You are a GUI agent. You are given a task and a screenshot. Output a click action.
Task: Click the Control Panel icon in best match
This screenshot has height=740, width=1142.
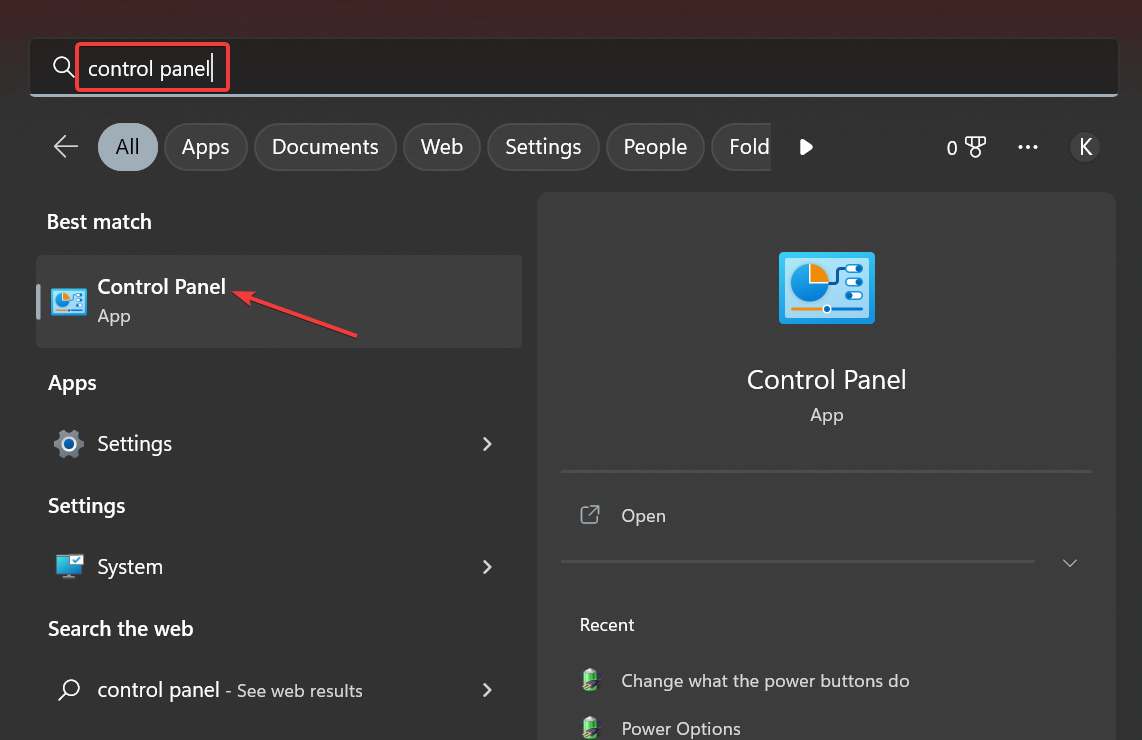69,302
